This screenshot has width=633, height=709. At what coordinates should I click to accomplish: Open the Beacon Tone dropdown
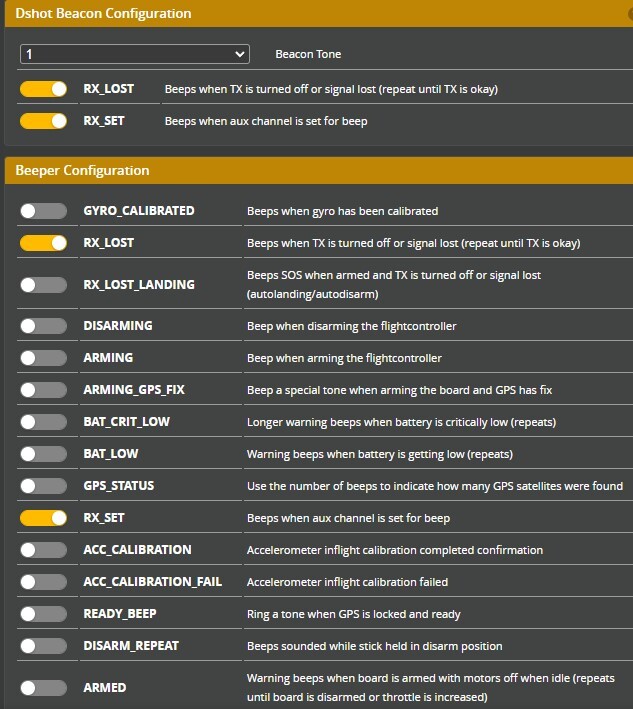[x=134, y=54]
